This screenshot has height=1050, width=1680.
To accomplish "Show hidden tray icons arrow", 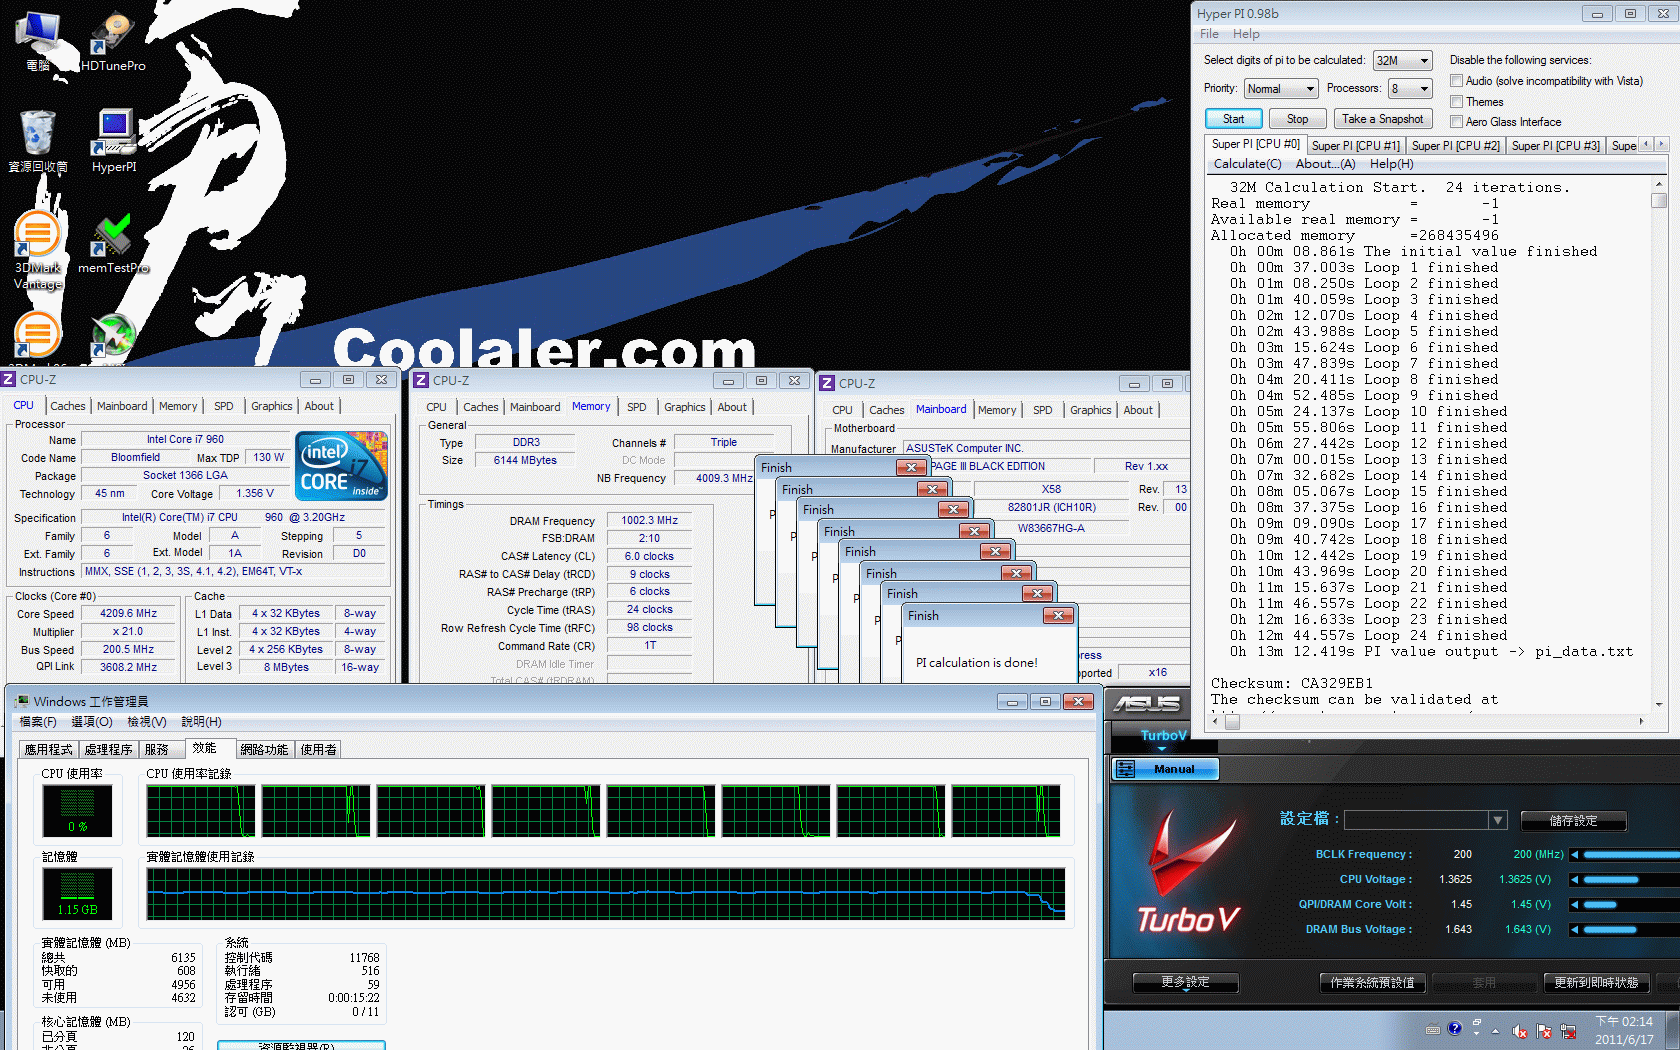I will click(1496, 1030).
